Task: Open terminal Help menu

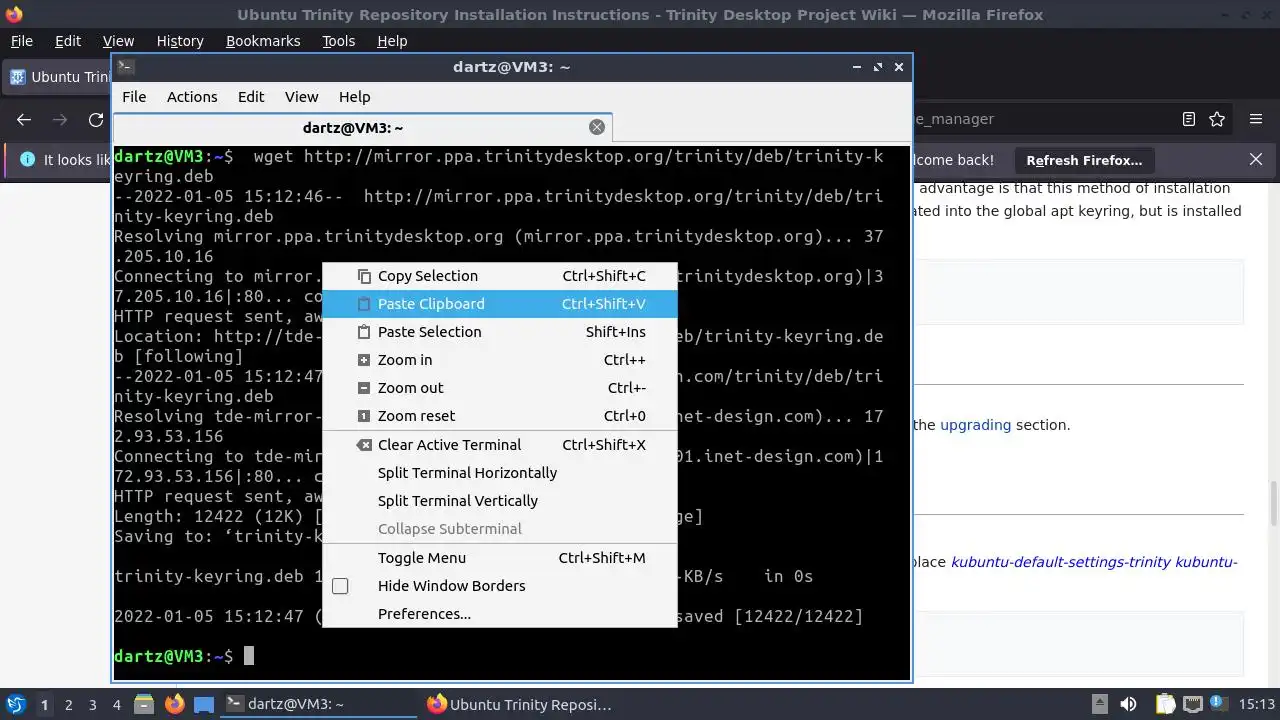Action: click(x=354, y=97)
